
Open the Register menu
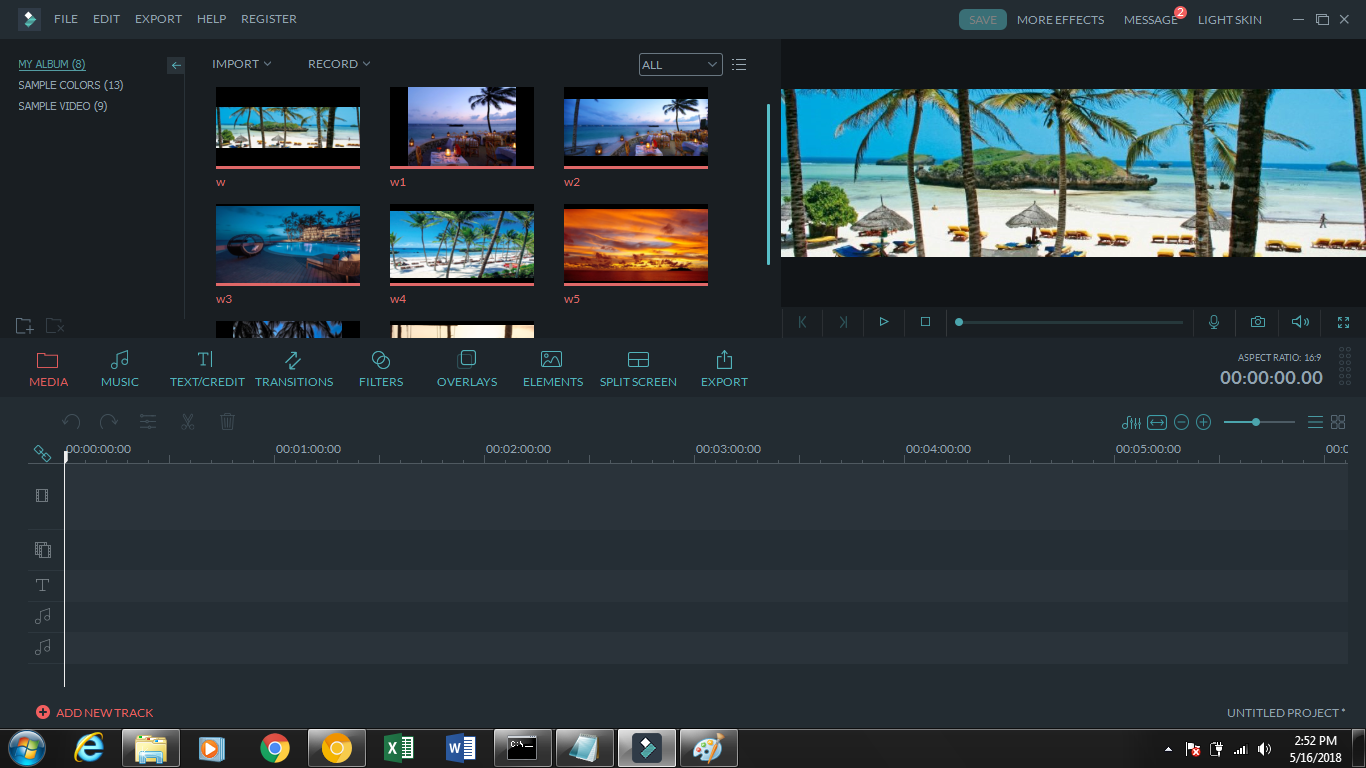coord(269,19)
